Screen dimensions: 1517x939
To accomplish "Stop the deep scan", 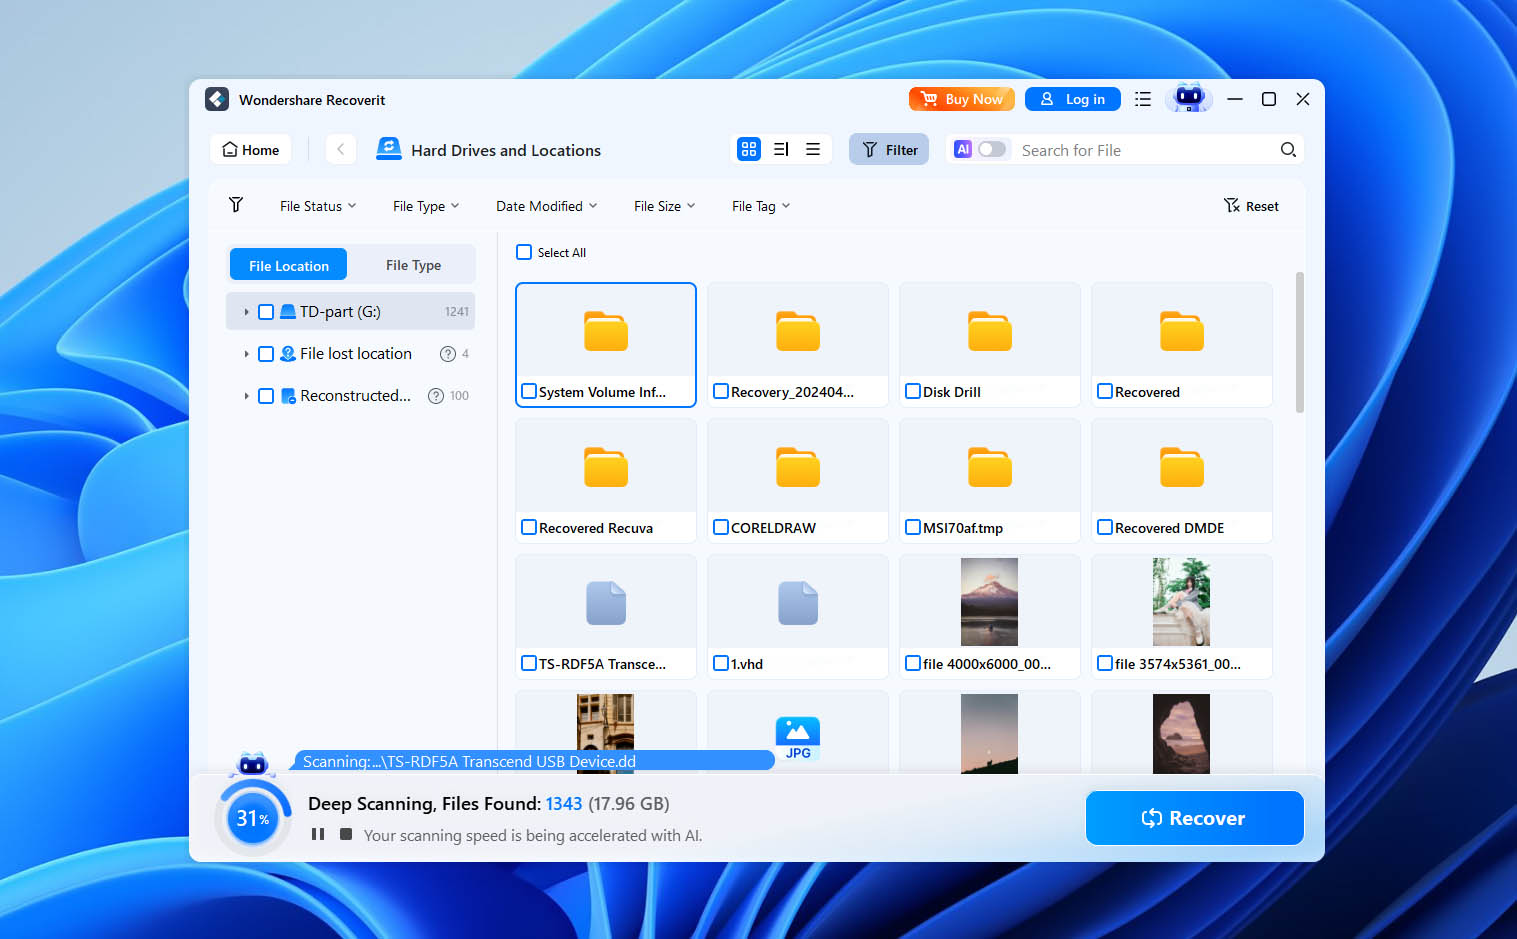I will 345,834.
